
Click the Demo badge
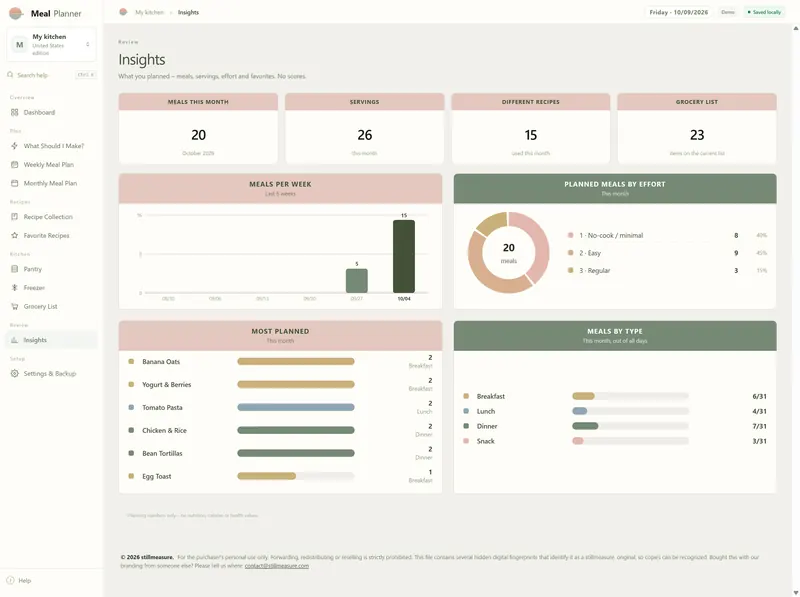728,12
